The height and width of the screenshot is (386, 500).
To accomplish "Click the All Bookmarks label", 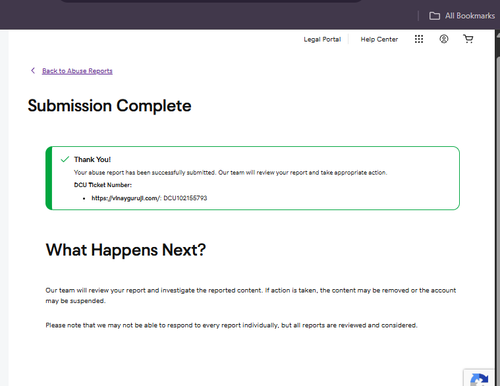I will (470, 16).
